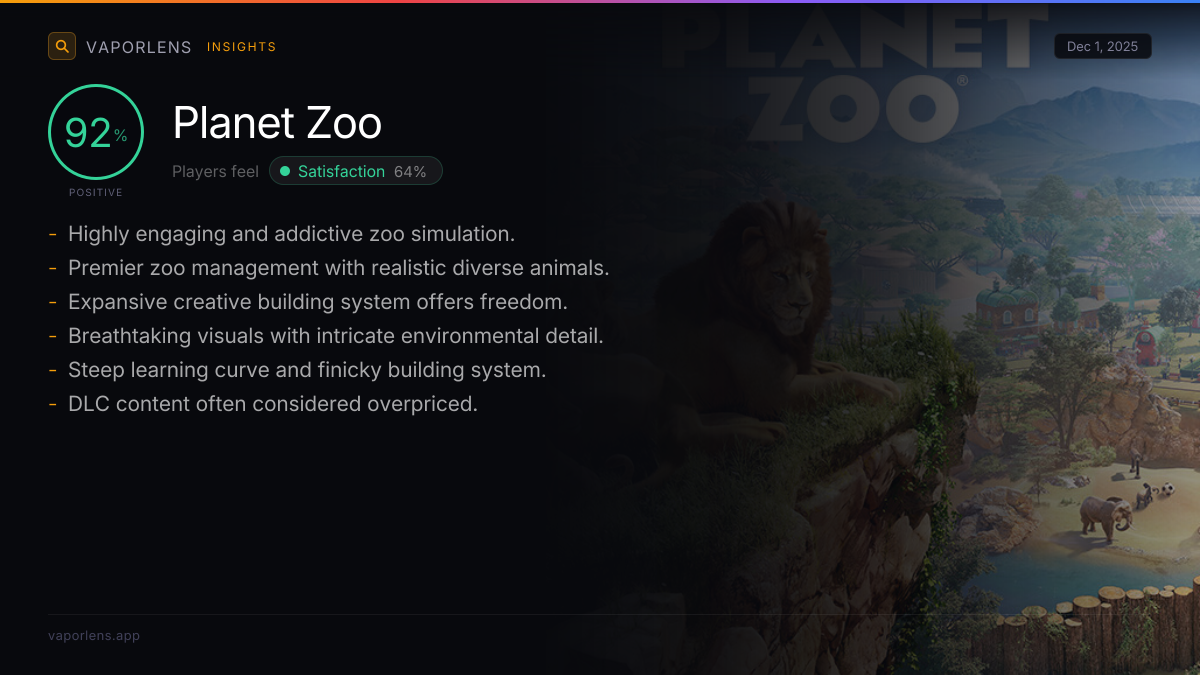This screenshot has height=675, width=1200.
Task: Click the Vaporlens magnifying glass logo icon
Action: (62, 46)
